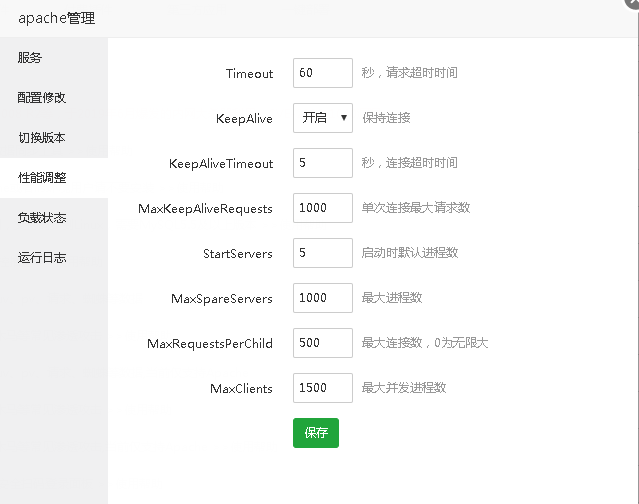Click the KeepAliveTimeout label

[221, 164]
